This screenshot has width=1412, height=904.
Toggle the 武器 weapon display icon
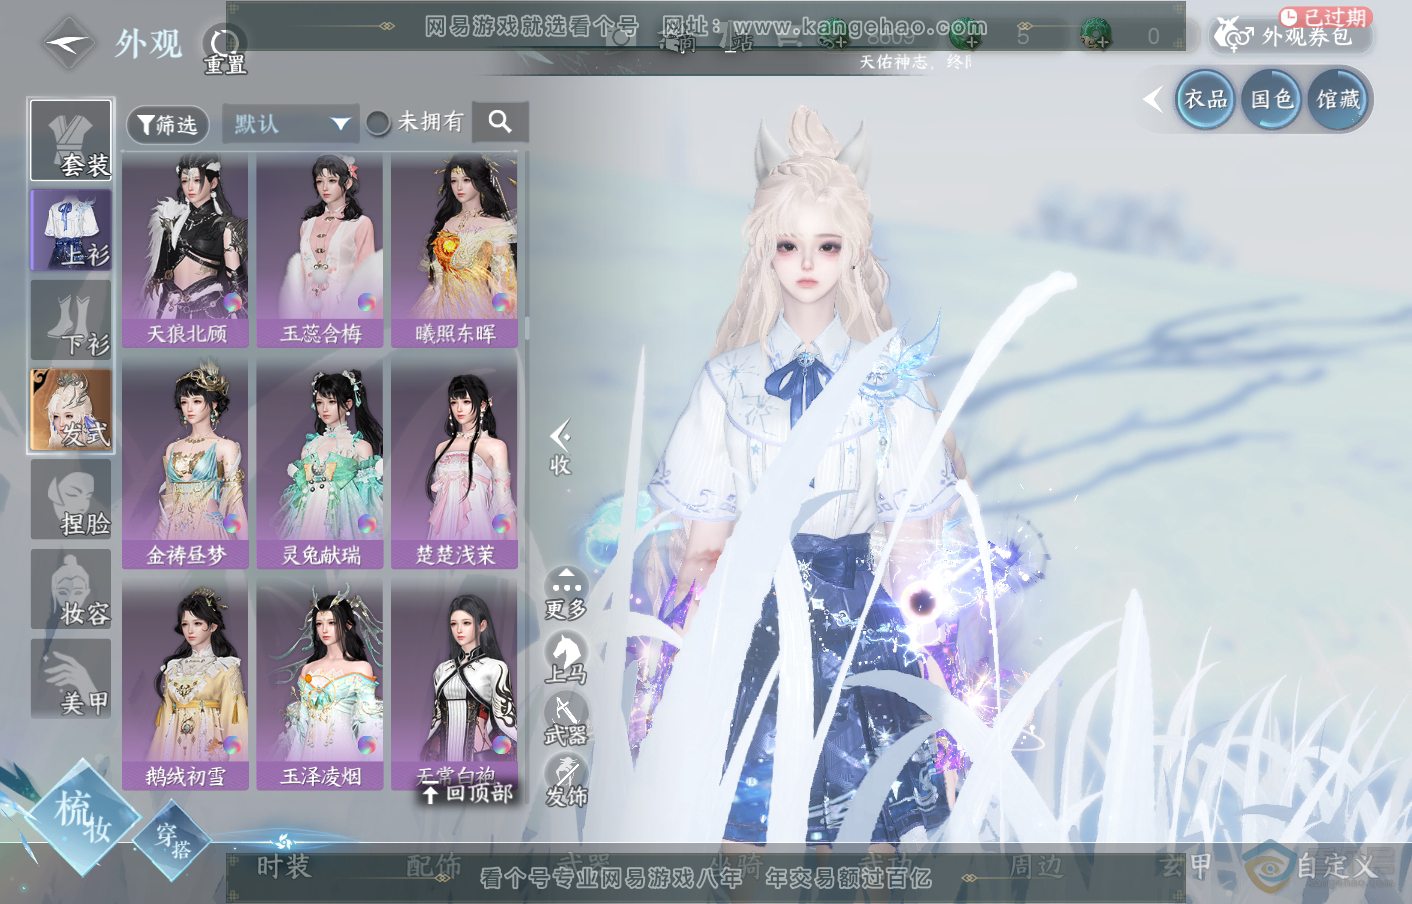point(566,719)
